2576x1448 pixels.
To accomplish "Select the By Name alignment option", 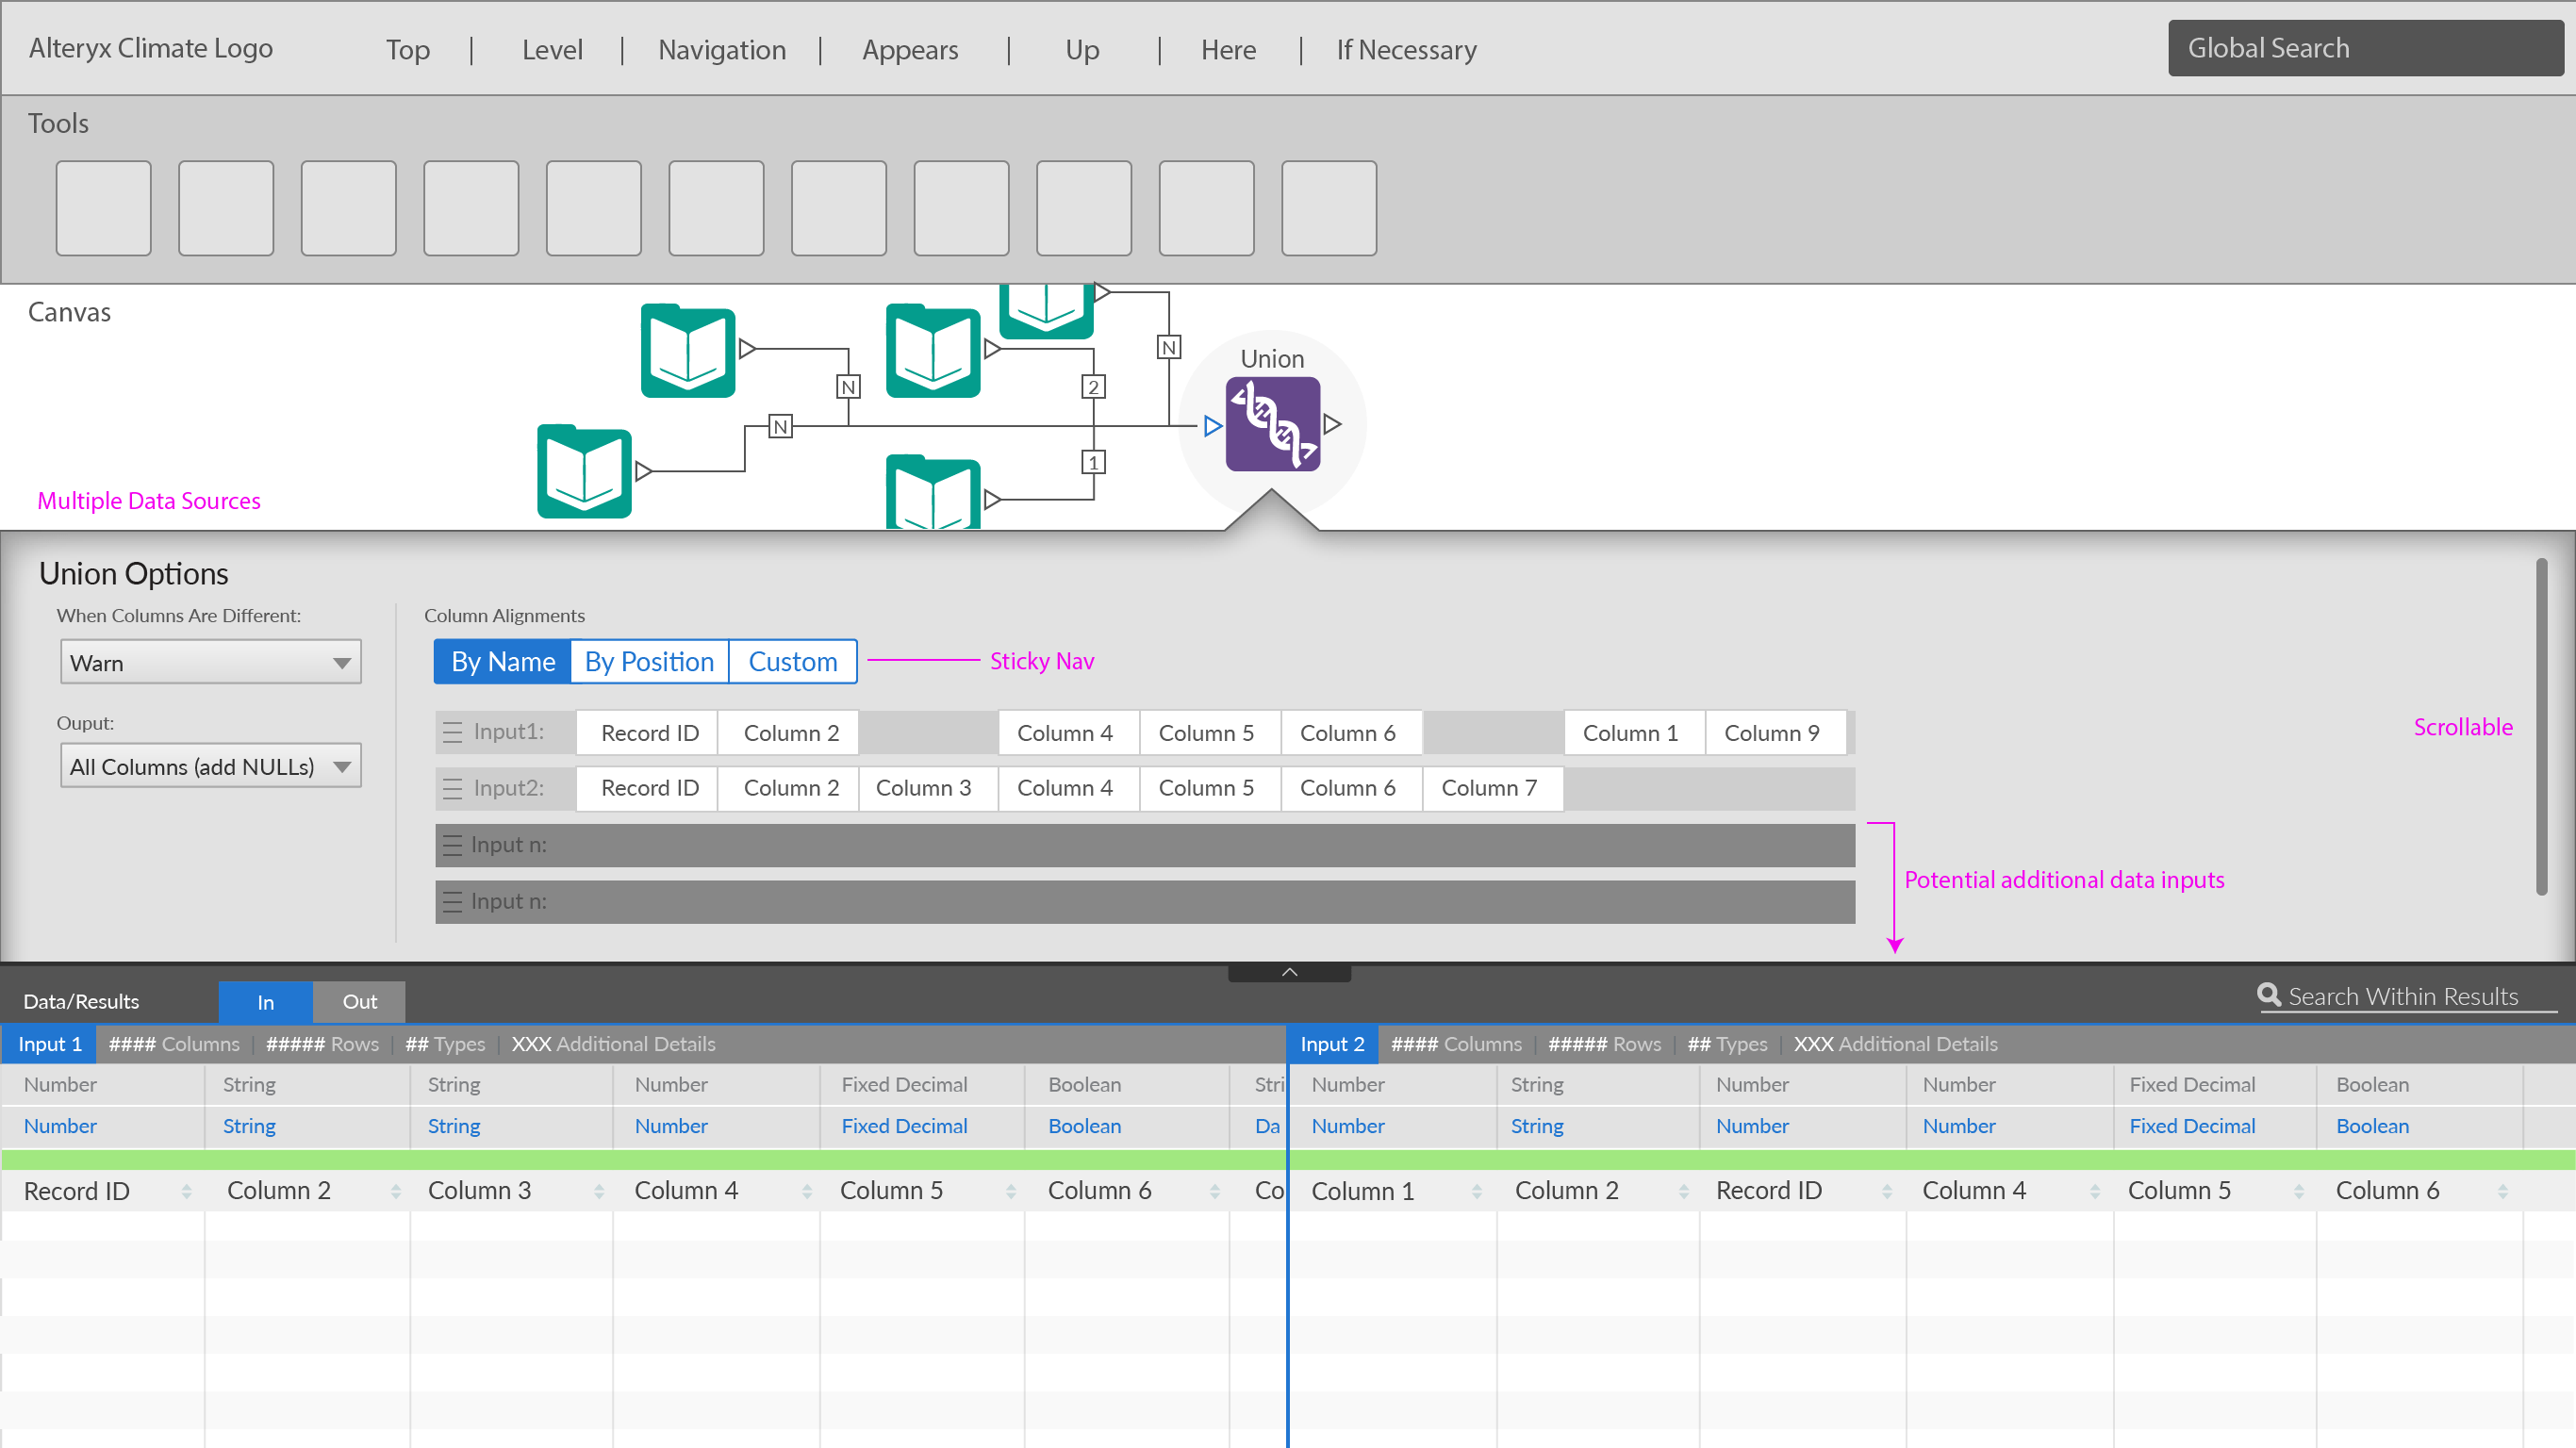I will click(502, 662).
